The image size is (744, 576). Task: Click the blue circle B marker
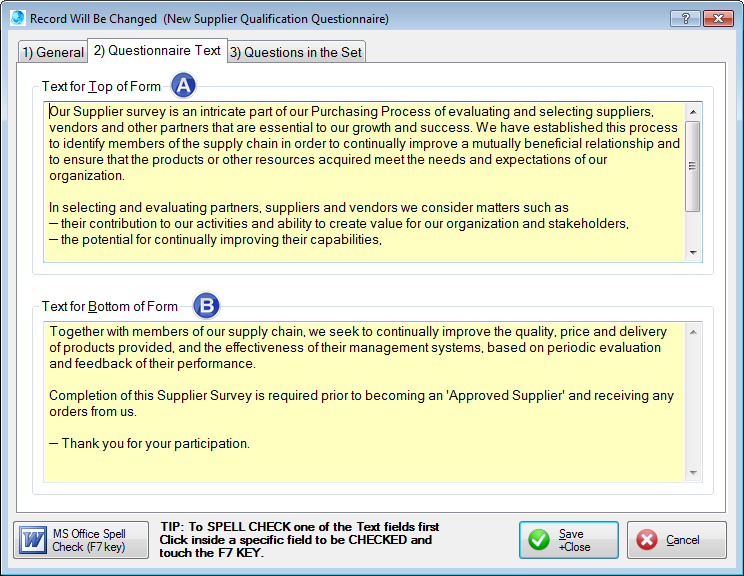pyautogui.click(x=206, y=306)
